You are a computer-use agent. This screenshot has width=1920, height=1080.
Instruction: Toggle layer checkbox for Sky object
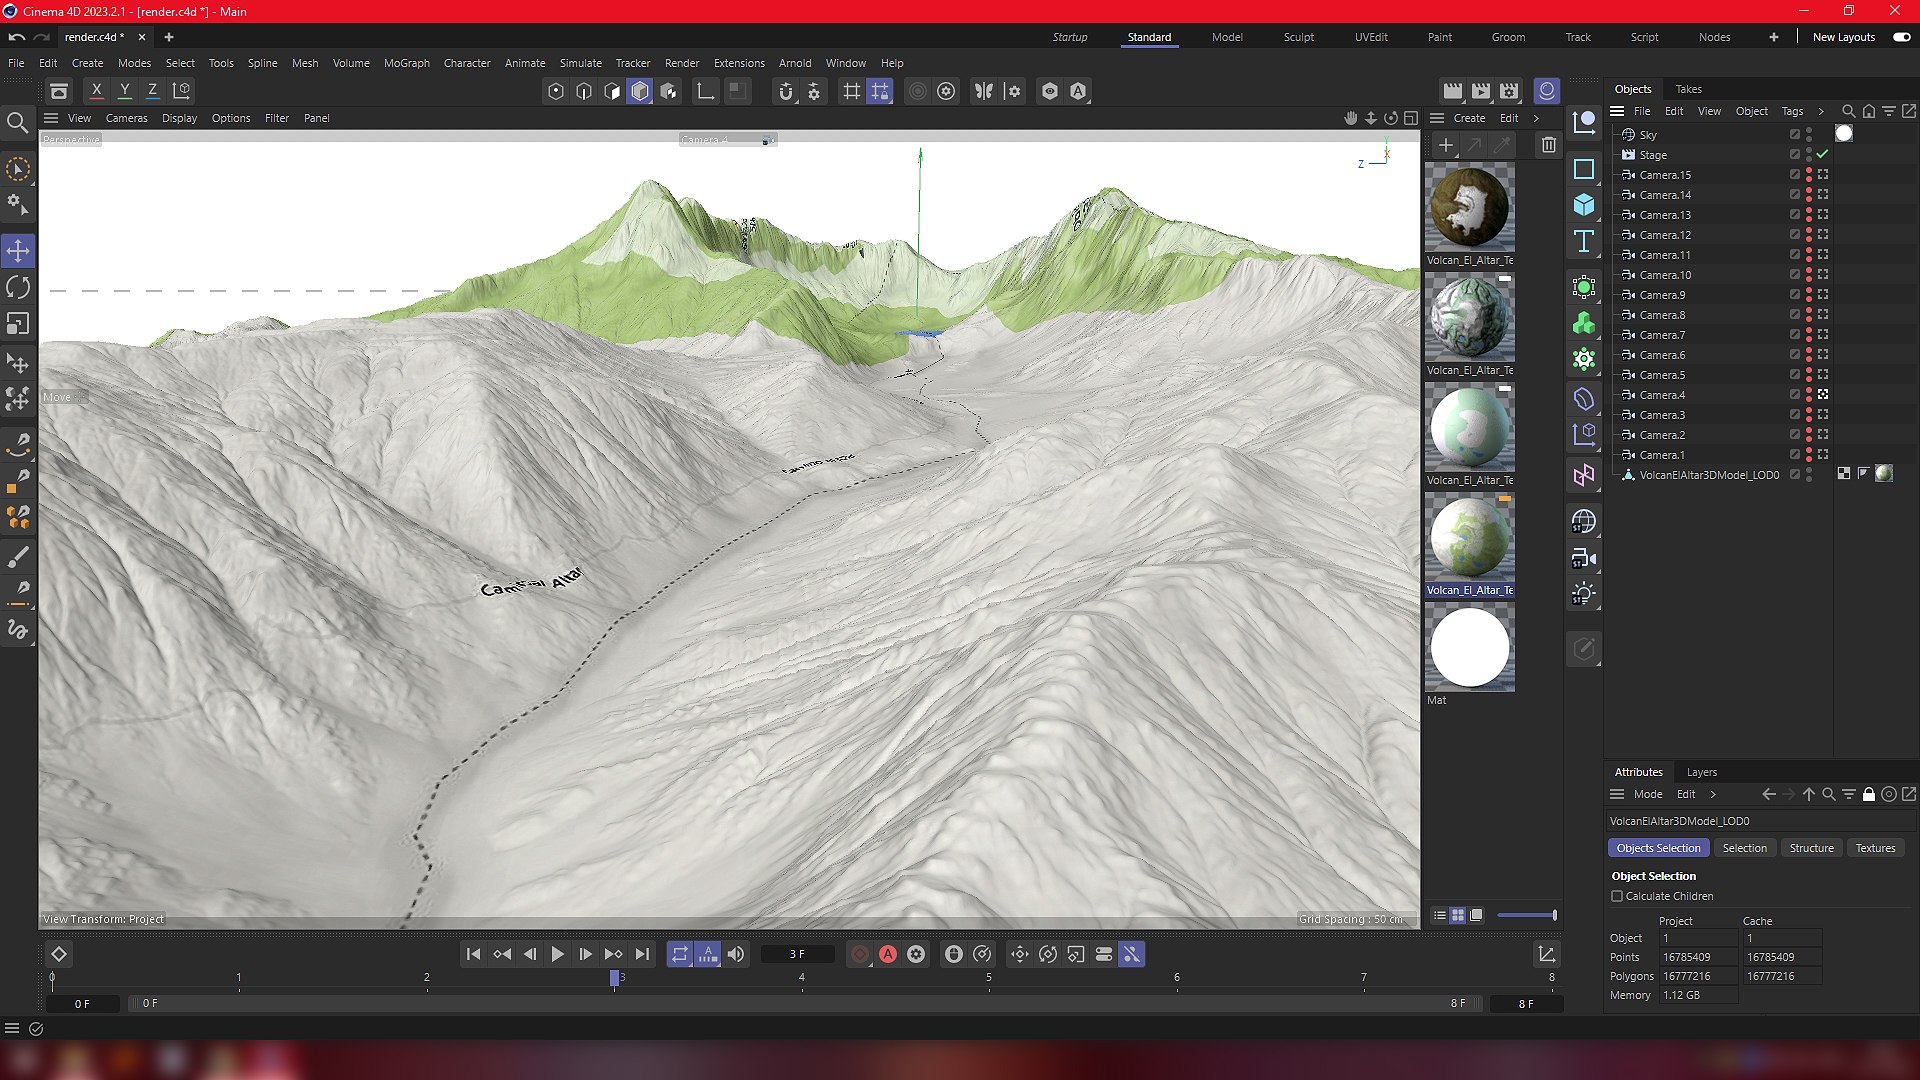tap(1795, 134)
